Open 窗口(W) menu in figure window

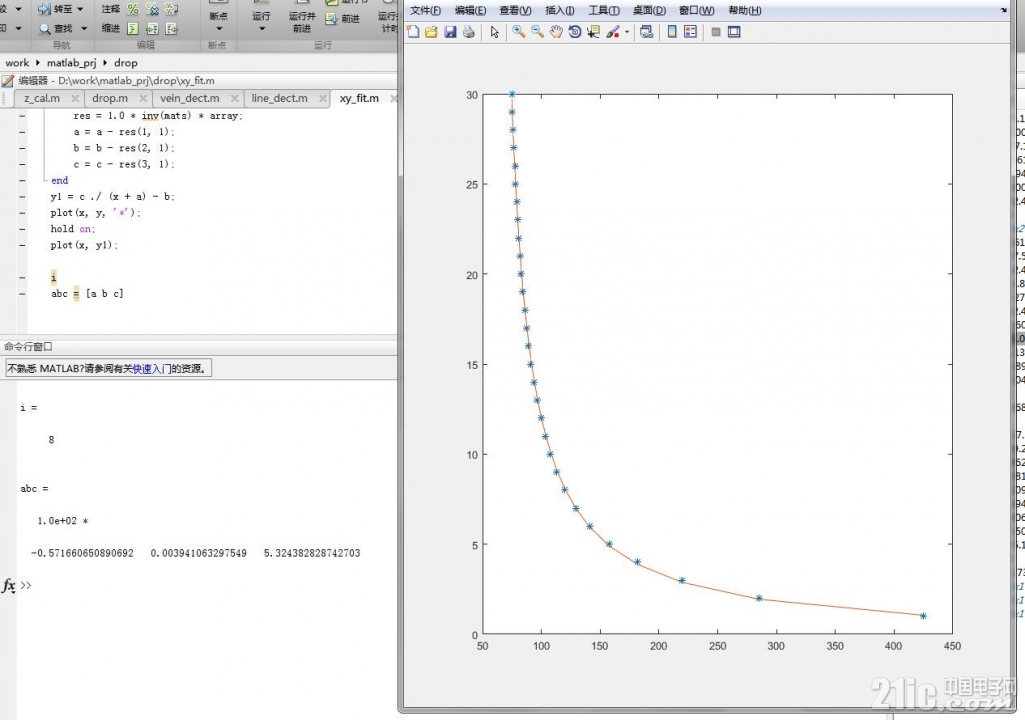pos(696,10)
